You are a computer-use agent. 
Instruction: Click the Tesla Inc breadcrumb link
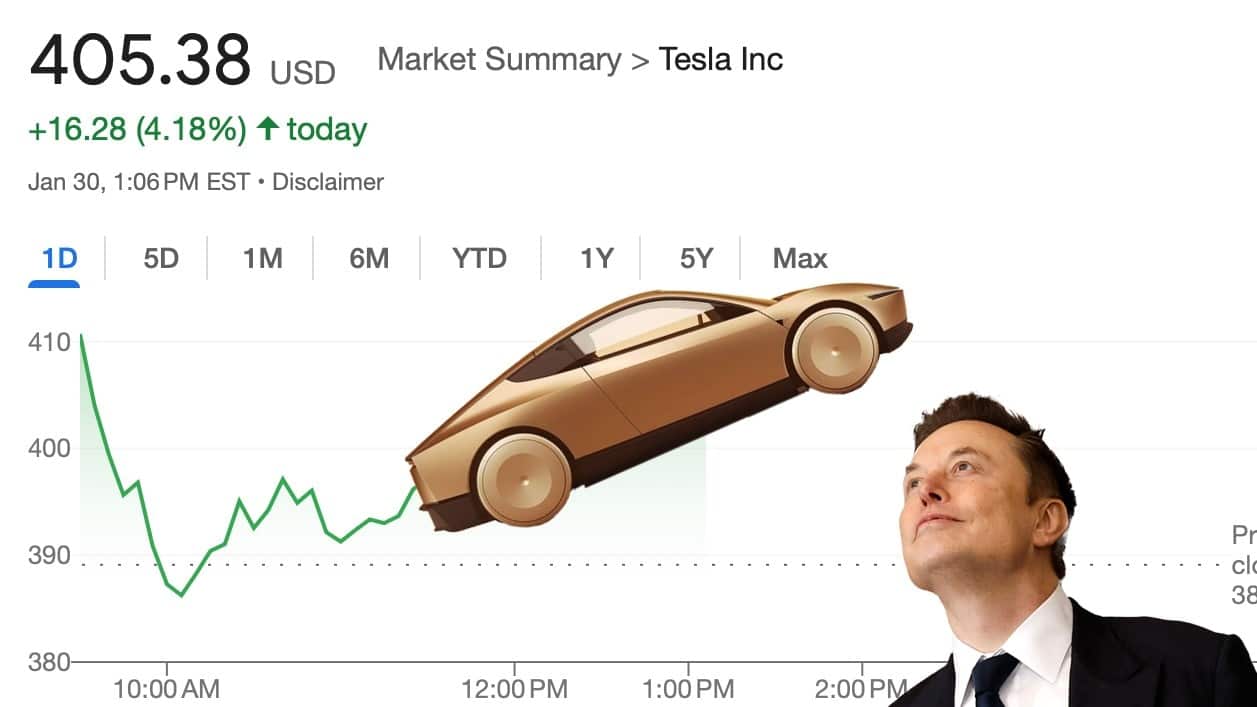coord(721,59)
